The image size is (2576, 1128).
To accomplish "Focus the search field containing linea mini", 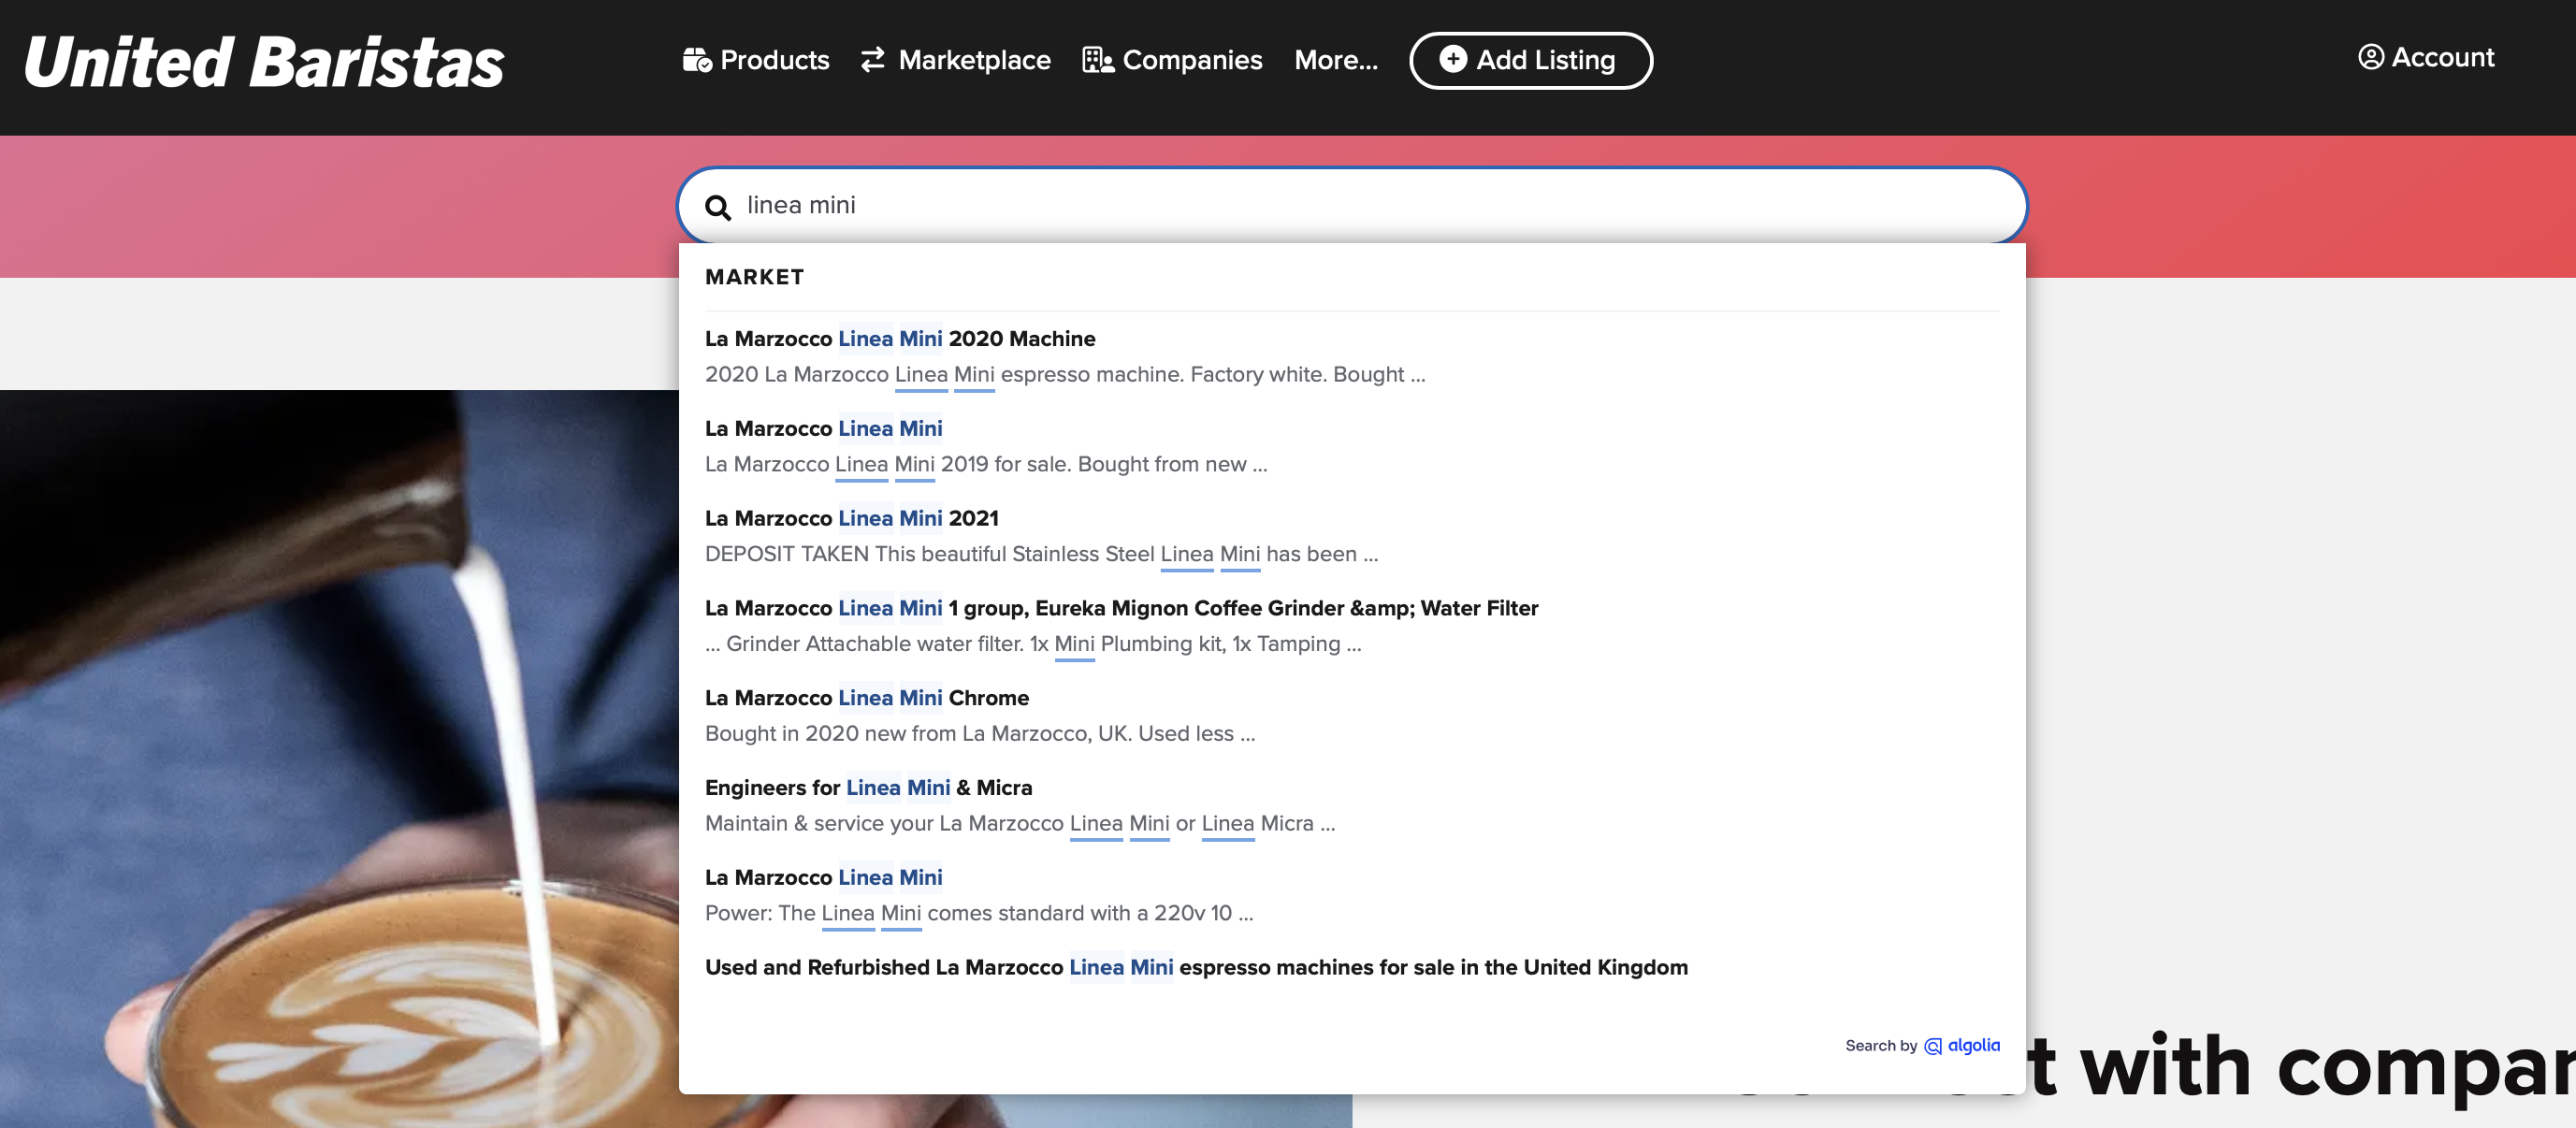I will 1352,205.
